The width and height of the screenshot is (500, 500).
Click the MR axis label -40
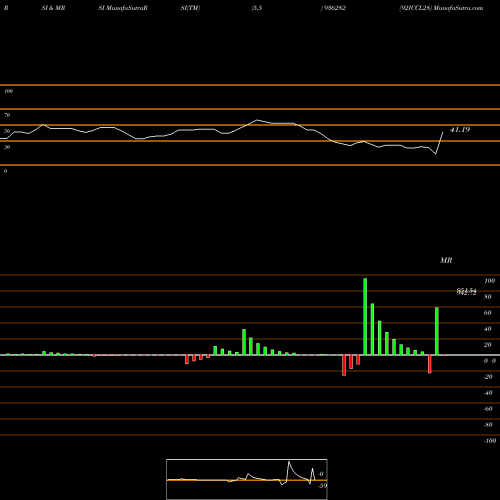click(x=488, y=393)
